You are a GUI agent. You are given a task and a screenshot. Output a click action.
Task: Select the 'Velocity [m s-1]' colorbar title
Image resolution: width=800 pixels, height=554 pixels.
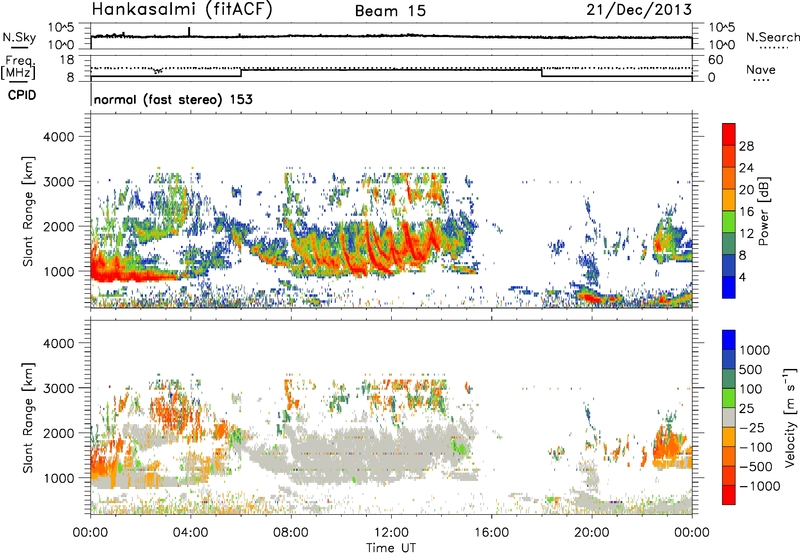pos(790,417)
